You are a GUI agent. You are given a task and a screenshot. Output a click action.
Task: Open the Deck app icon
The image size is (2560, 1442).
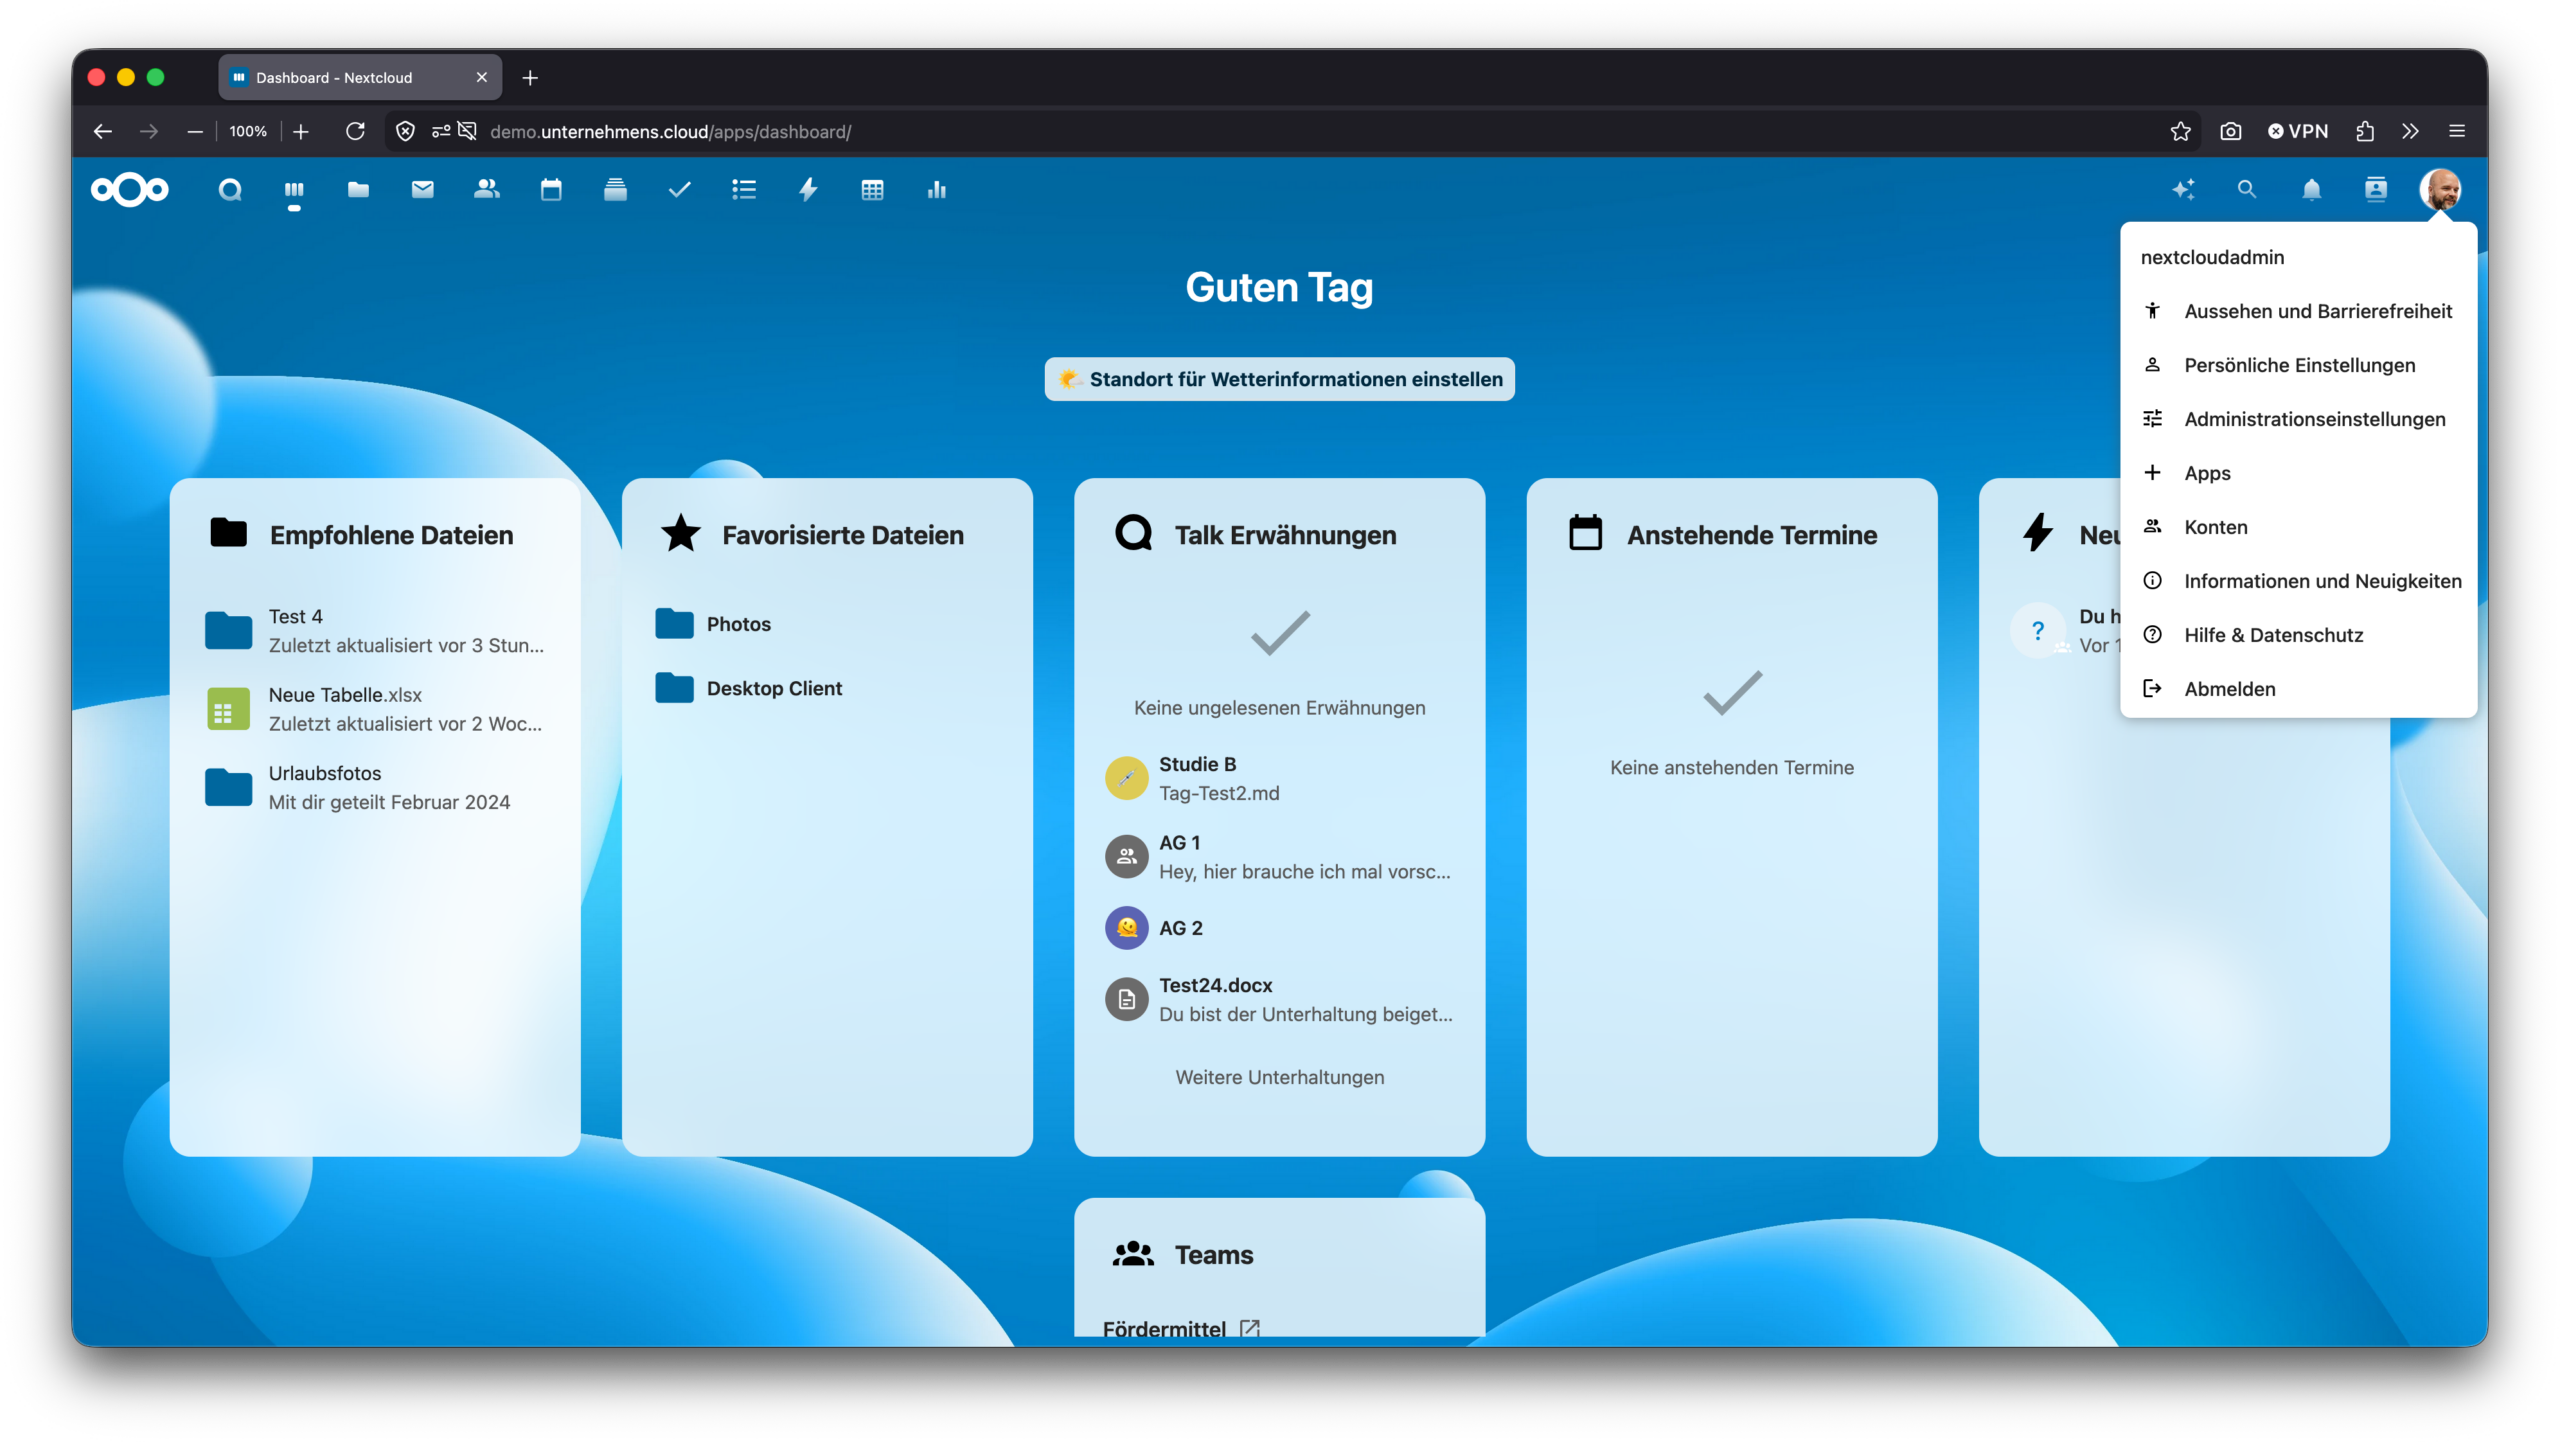coord(615,190)
